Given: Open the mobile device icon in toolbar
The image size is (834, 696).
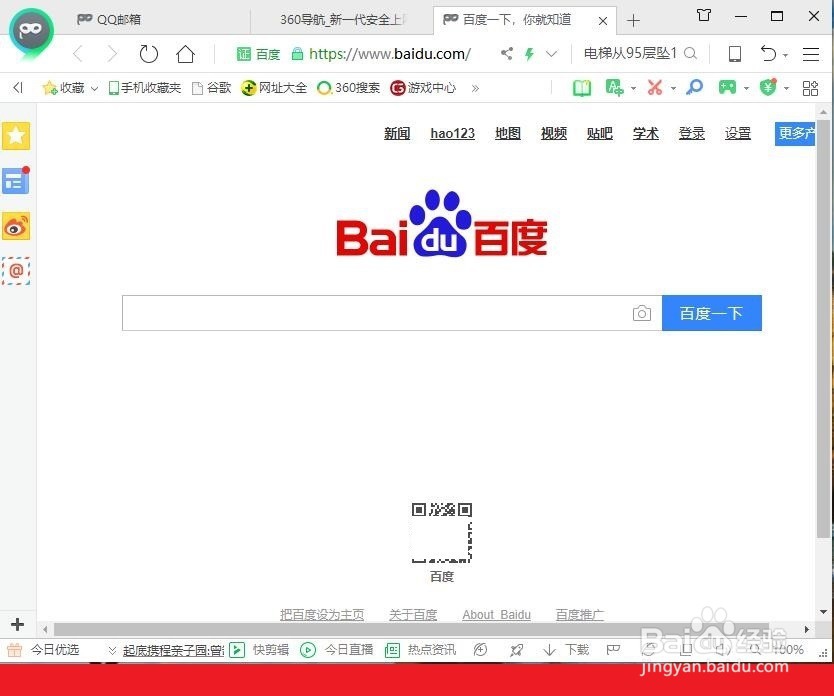Looking at the screenshot, I should (735, 54).
